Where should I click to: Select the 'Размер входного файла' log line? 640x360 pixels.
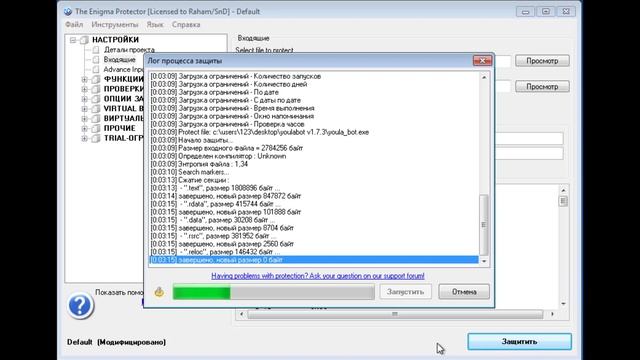pos(314,148)
